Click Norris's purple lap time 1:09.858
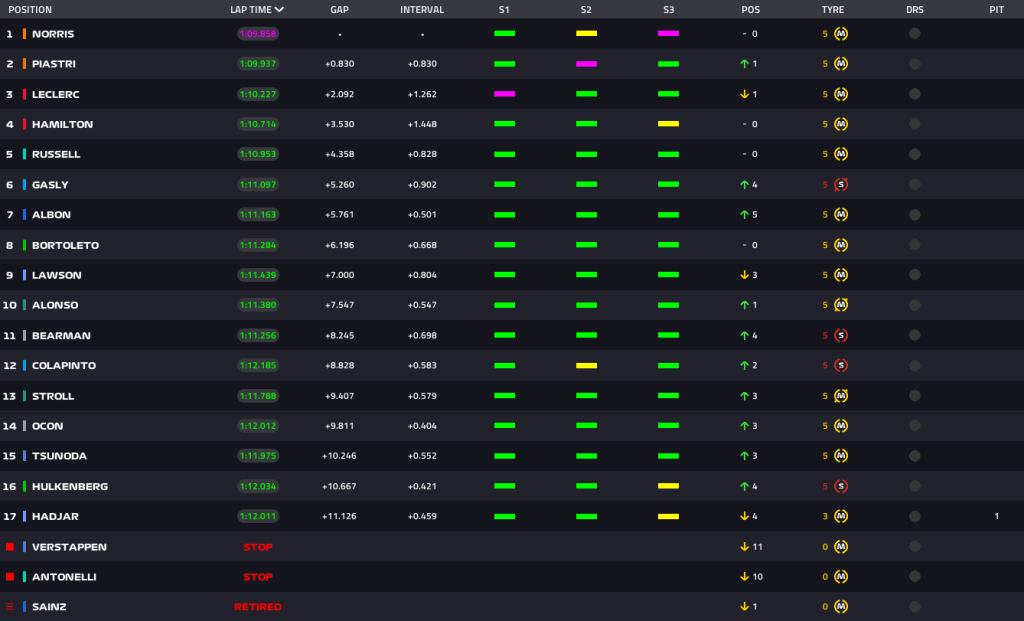 click(258, 34)
